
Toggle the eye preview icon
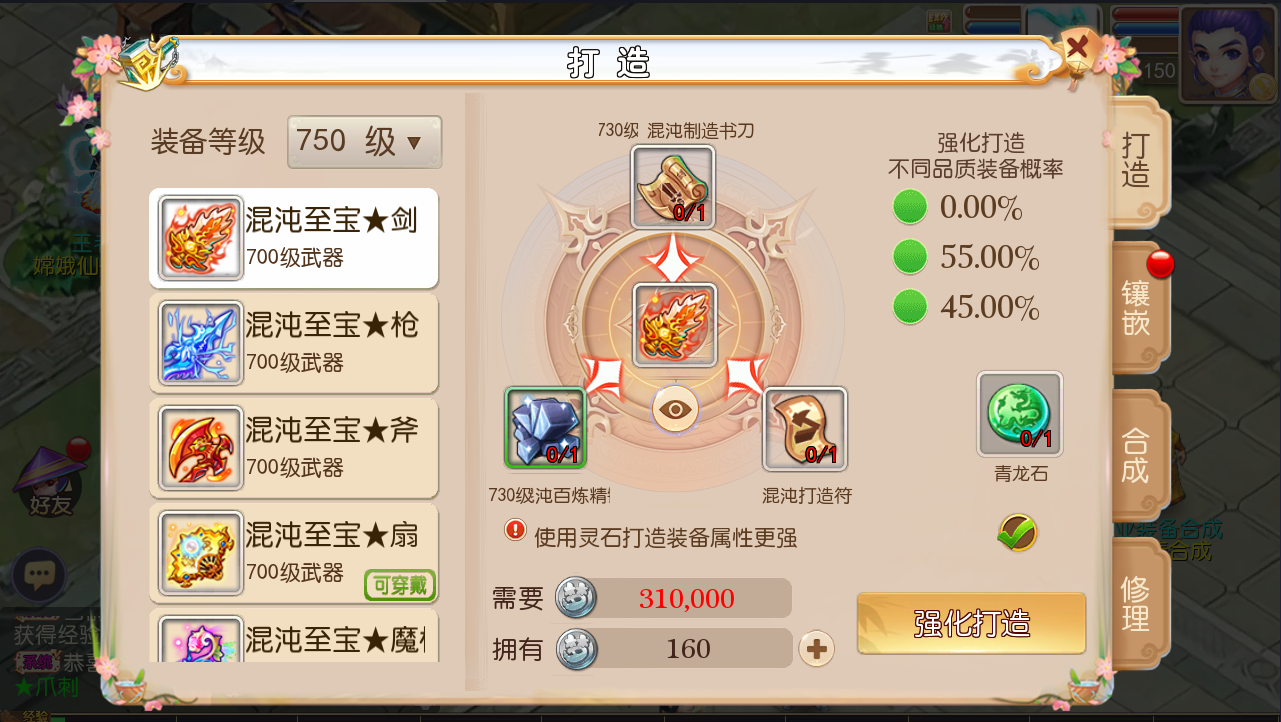coord(676,409)
